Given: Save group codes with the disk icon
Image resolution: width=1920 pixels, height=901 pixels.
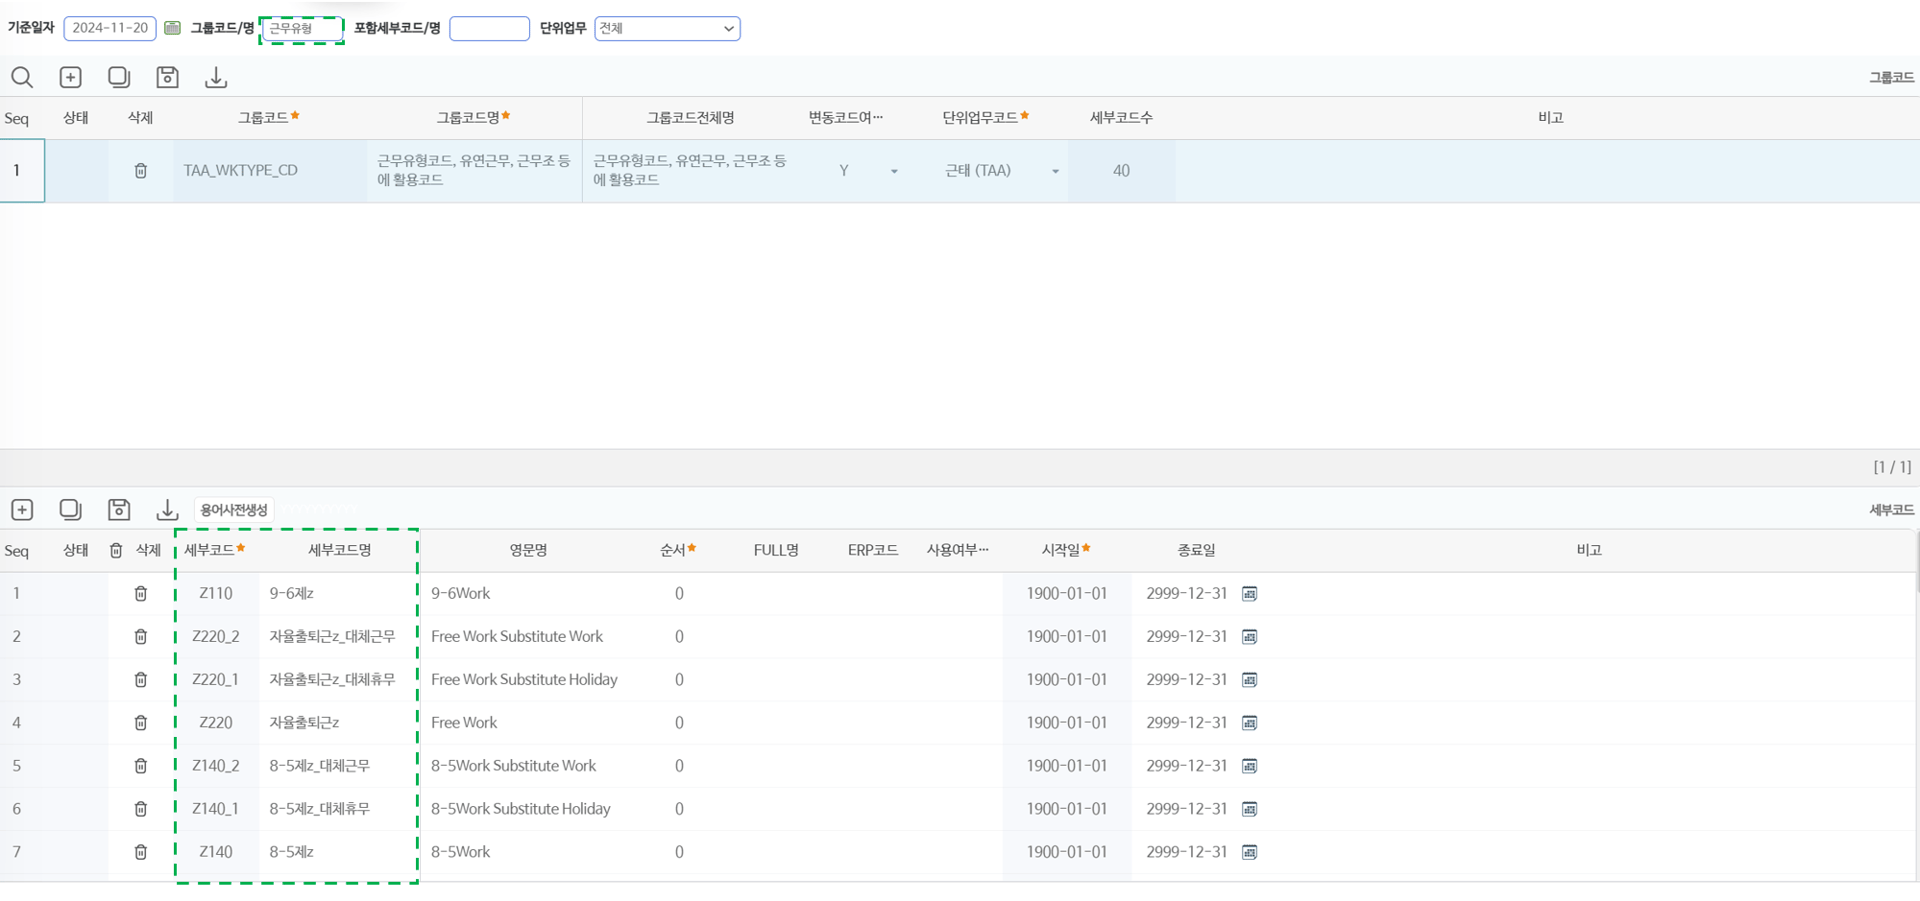Looking at the screenshot, I should 167,77.
